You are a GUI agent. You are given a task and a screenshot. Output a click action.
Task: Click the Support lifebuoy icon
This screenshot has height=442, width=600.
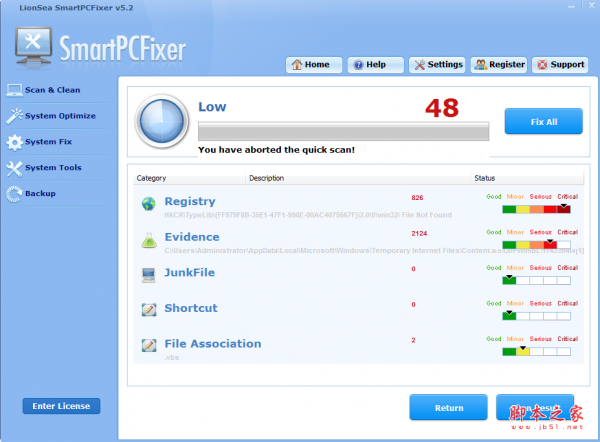point(542,65)
